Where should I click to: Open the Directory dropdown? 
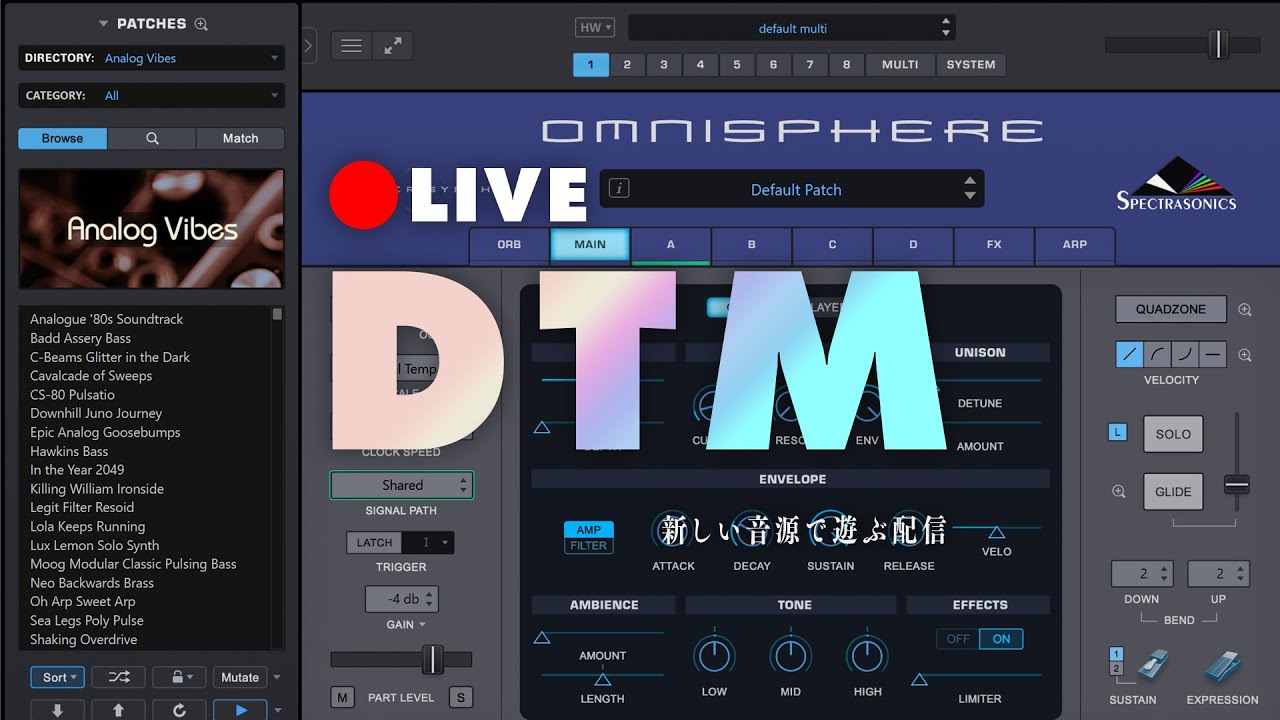151,58
